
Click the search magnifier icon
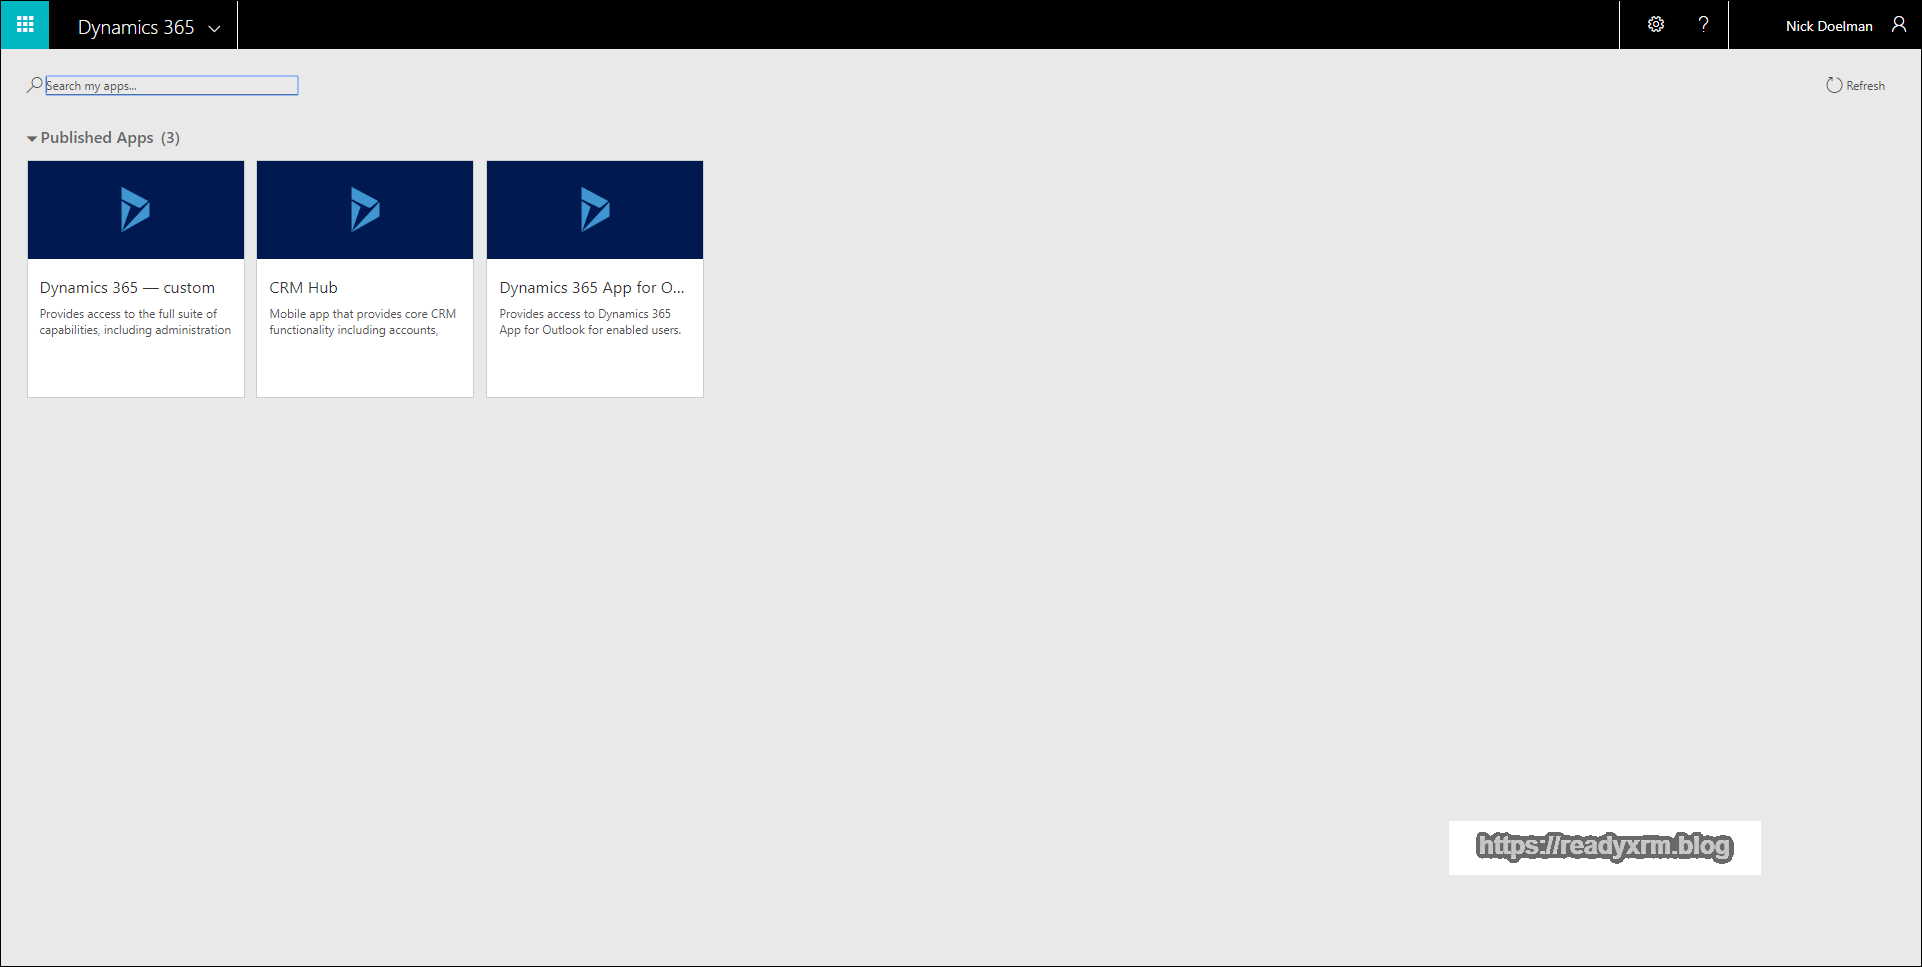click(34, 85)
